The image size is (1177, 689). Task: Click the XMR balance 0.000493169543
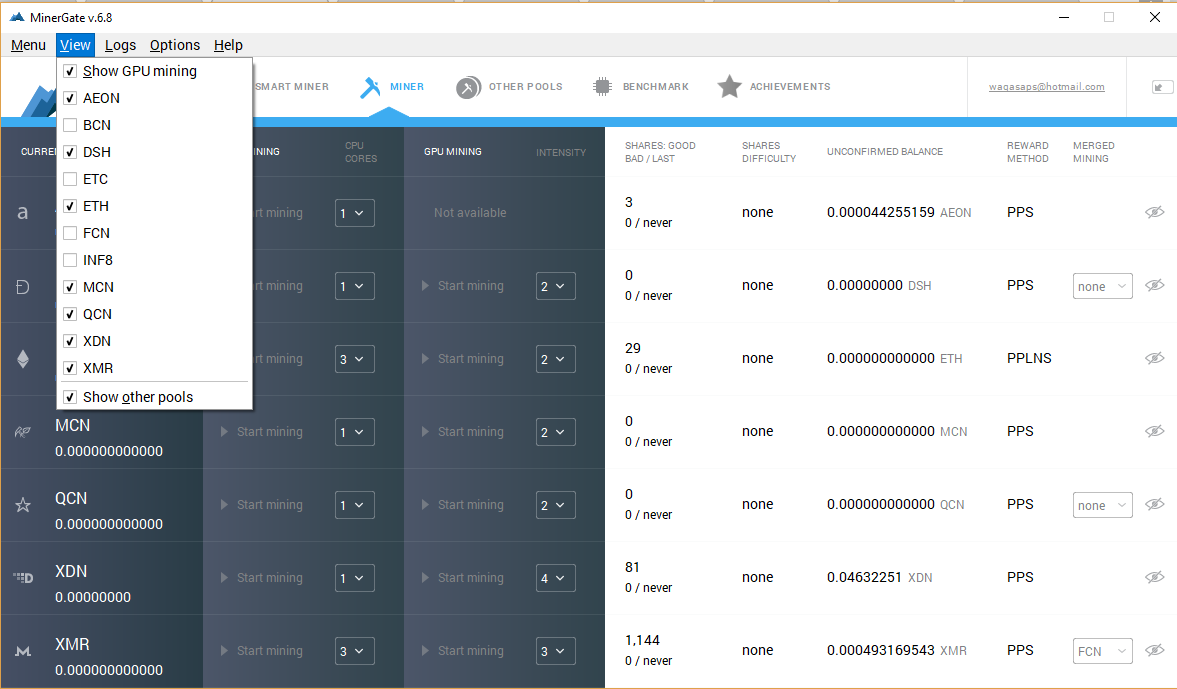click(881, 650)
